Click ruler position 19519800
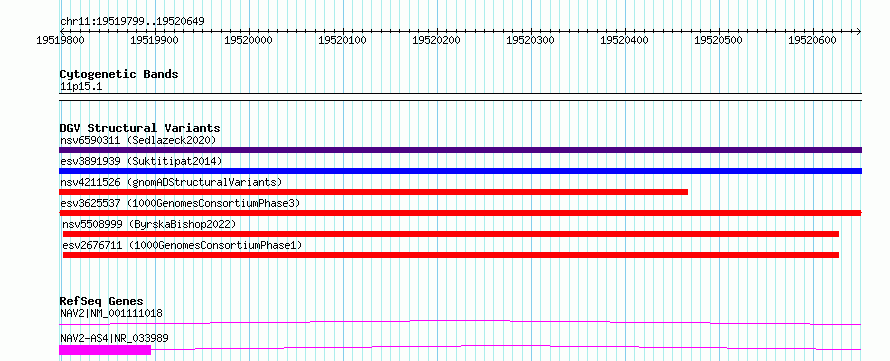Viewport: 890px width, 361px height. point(60,40)
